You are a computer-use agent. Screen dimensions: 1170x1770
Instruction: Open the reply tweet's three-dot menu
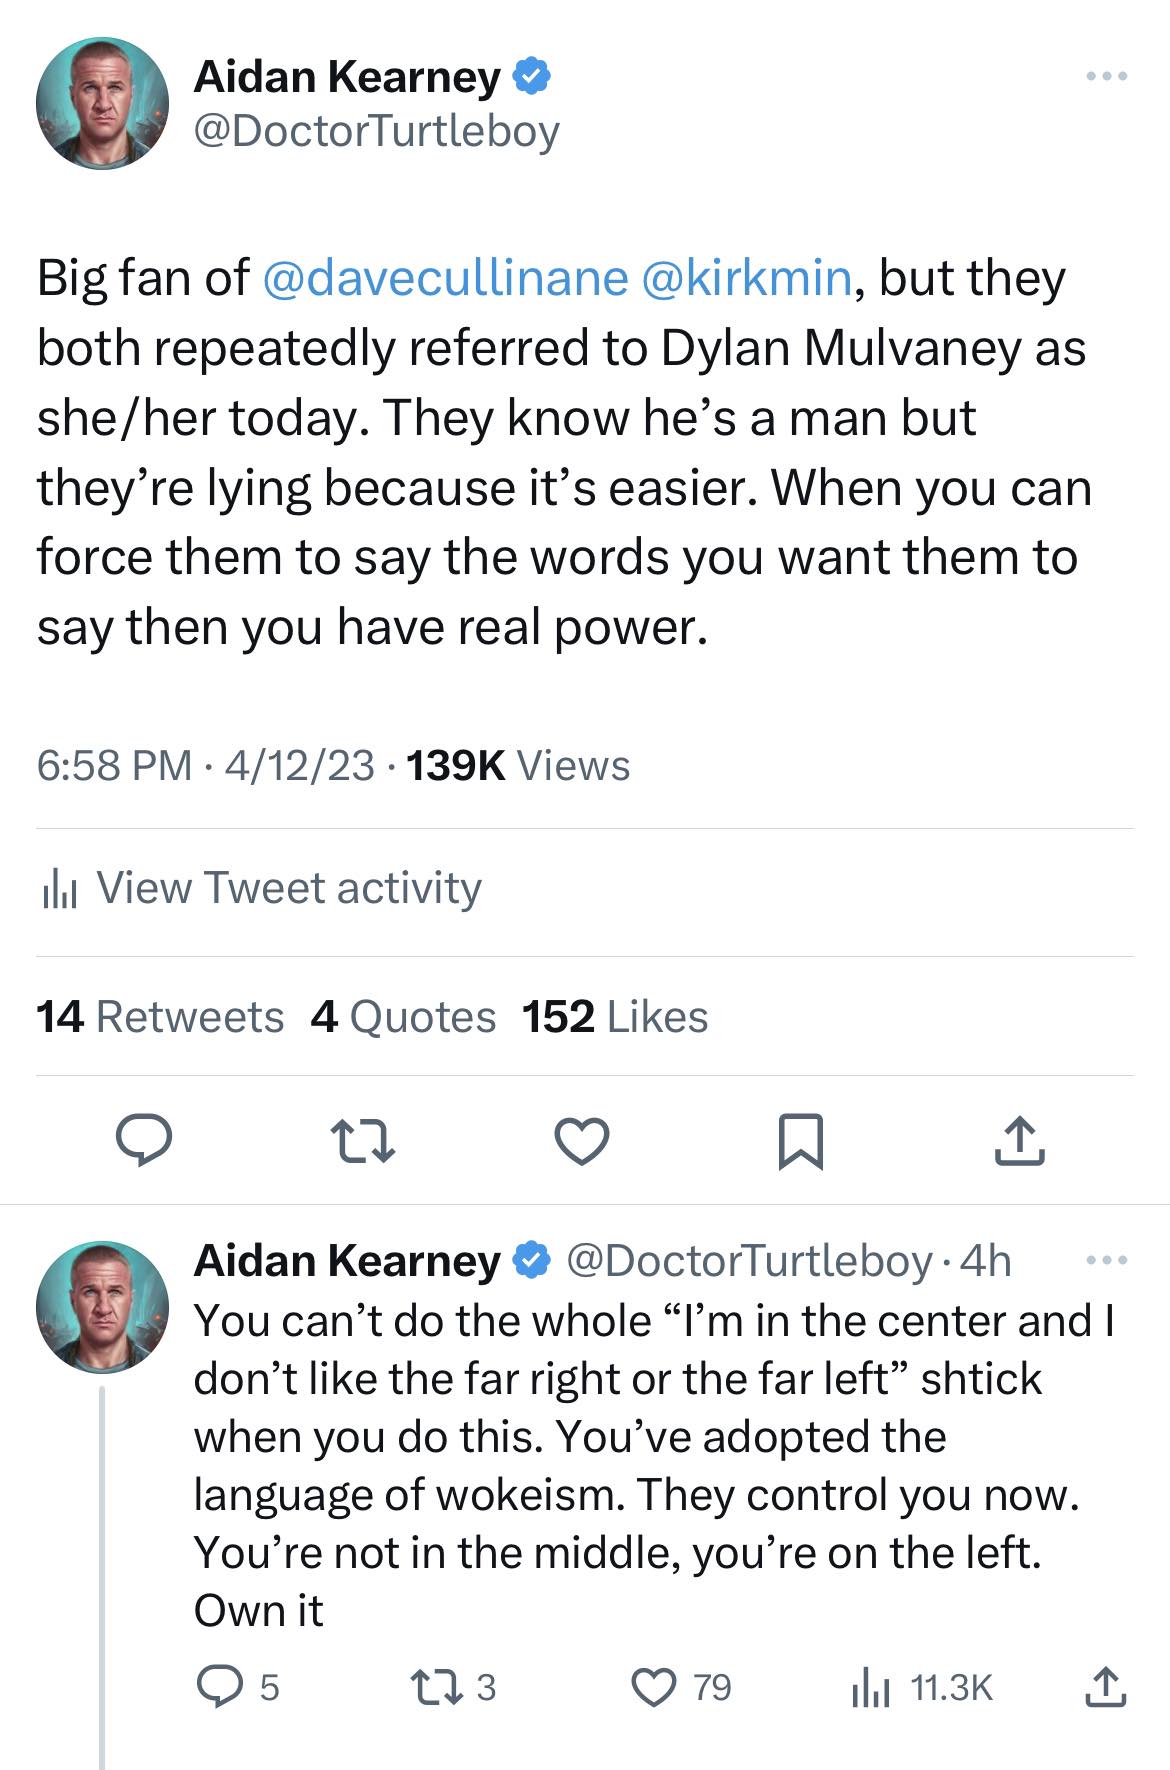coord(1108,1261)
